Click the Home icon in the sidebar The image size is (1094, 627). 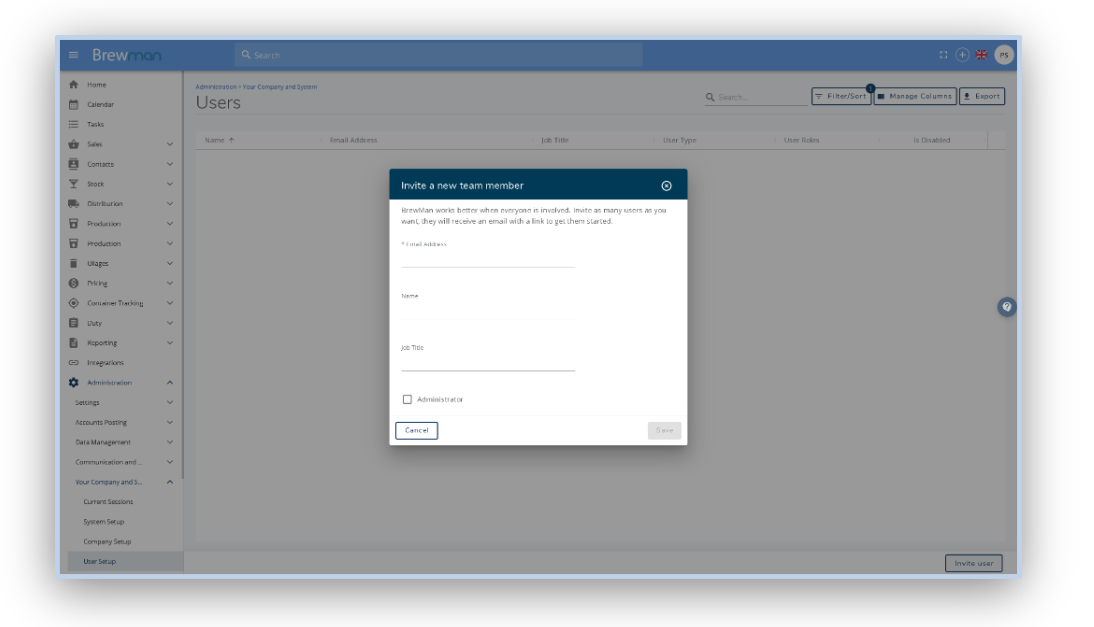(74, 85)
